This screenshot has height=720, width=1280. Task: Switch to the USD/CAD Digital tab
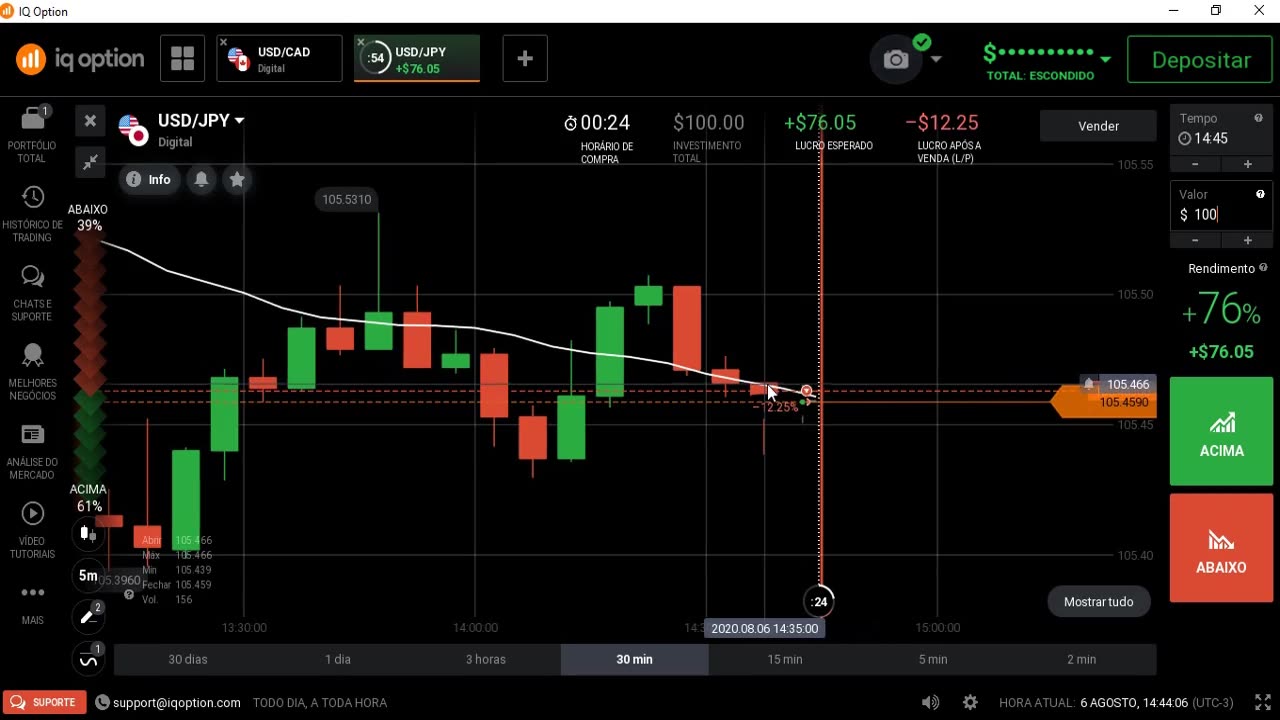280,59
